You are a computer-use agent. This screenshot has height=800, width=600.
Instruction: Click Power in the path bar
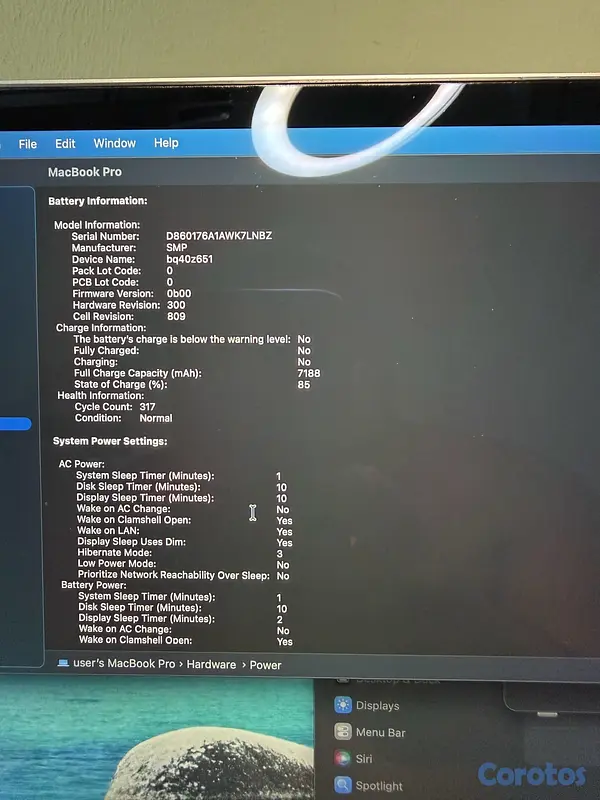(x=265, y=665)
